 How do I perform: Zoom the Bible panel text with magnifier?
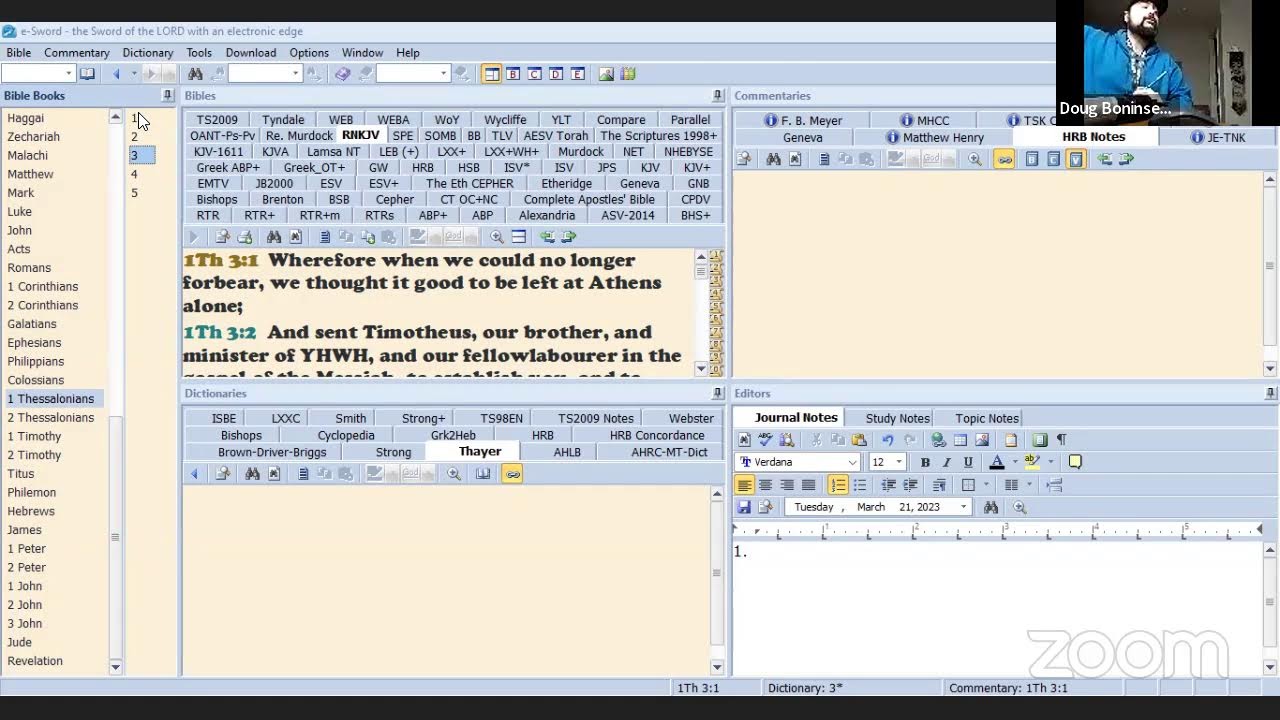click(x=497, y=237)
